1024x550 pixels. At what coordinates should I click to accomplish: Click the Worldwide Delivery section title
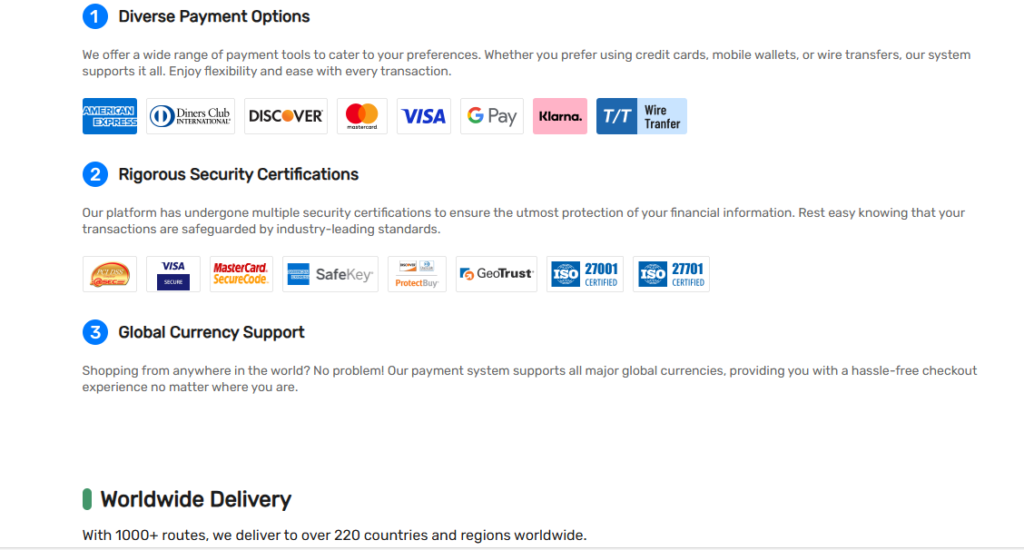point(195,500)
